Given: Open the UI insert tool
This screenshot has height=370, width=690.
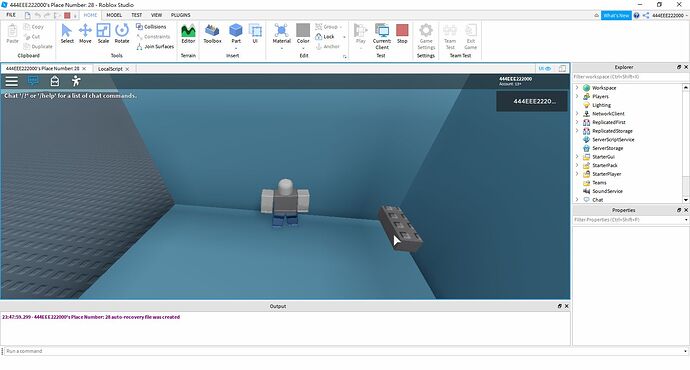Looking at the screenshot, I should coord(255,33).
